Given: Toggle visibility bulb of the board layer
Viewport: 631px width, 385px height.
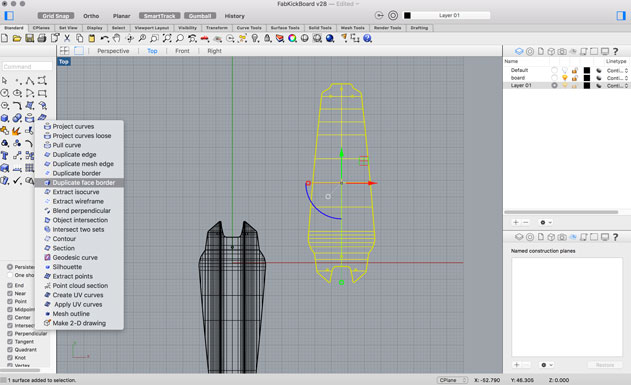Looking at the screenshot, I should [x=565, y=78].
